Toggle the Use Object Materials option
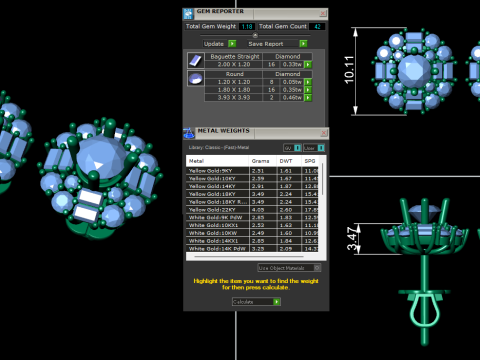The image size is (480, 360). click(289, 268)
